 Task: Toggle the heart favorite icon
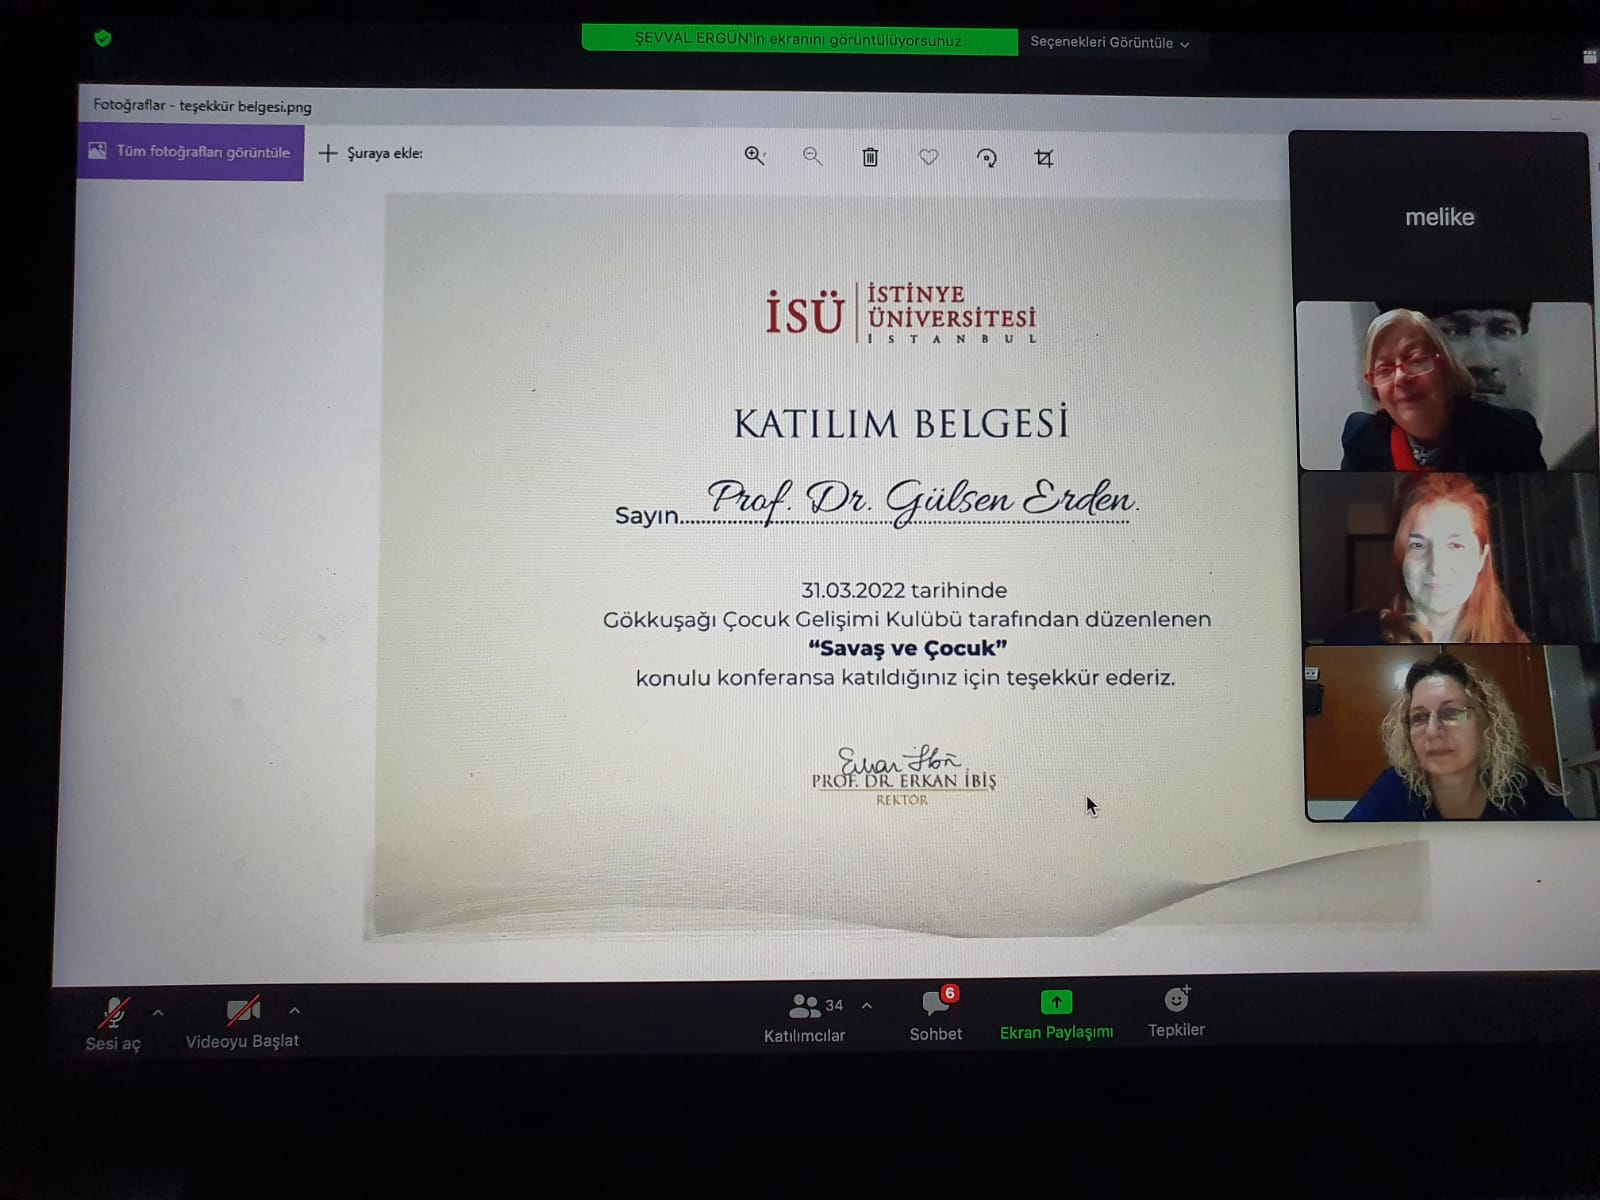click(928, 157)
